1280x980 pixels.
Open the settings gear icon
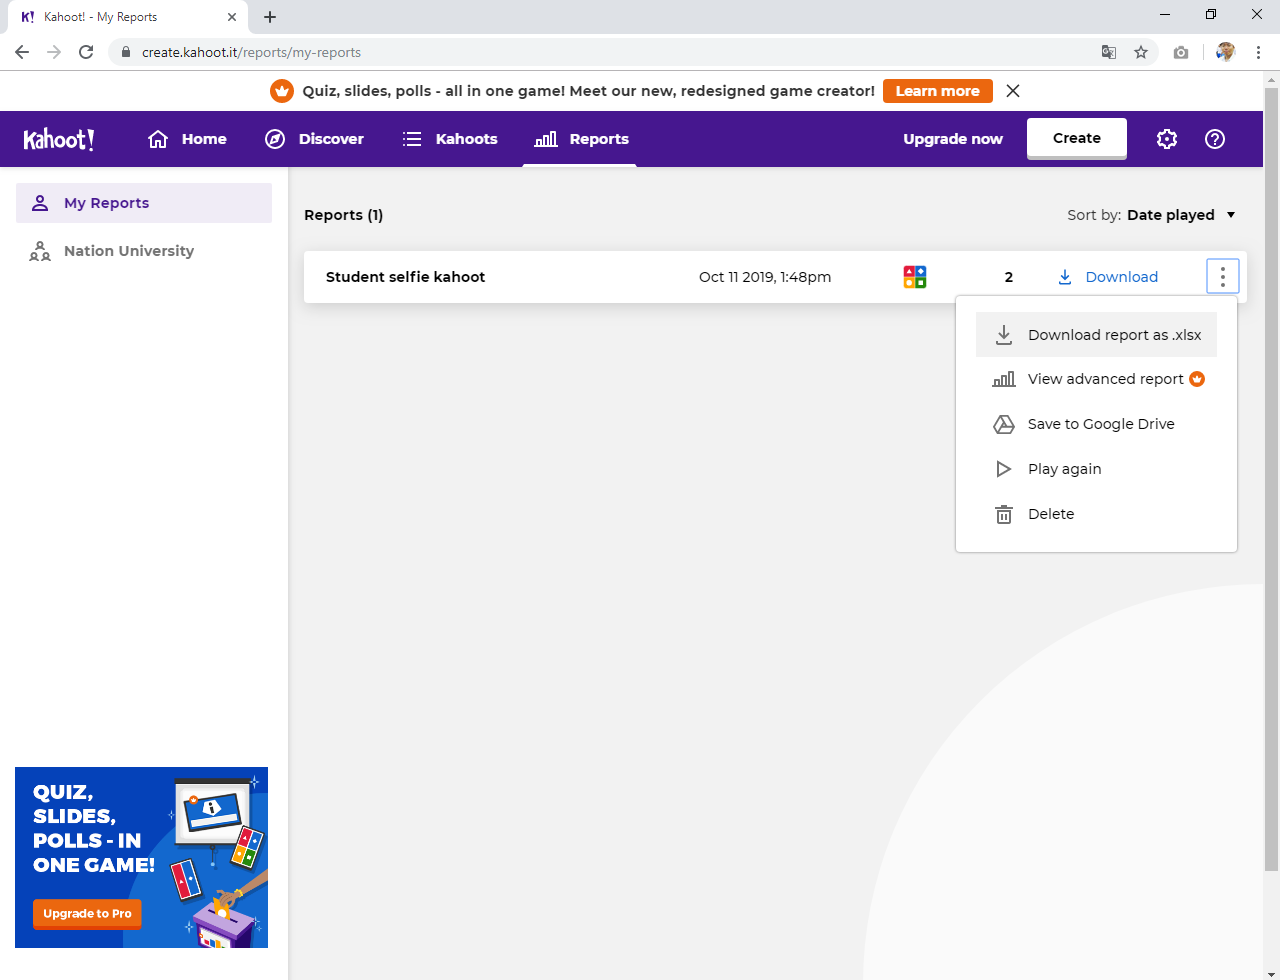[x=1167, y=139]
